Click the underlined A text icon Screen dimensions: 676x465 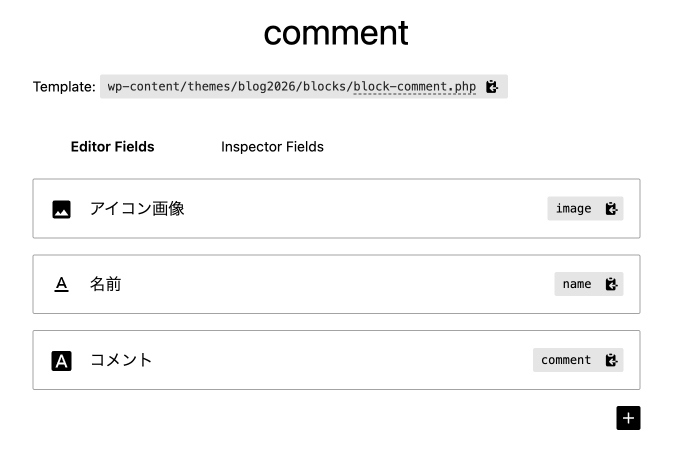coord(62,285)
